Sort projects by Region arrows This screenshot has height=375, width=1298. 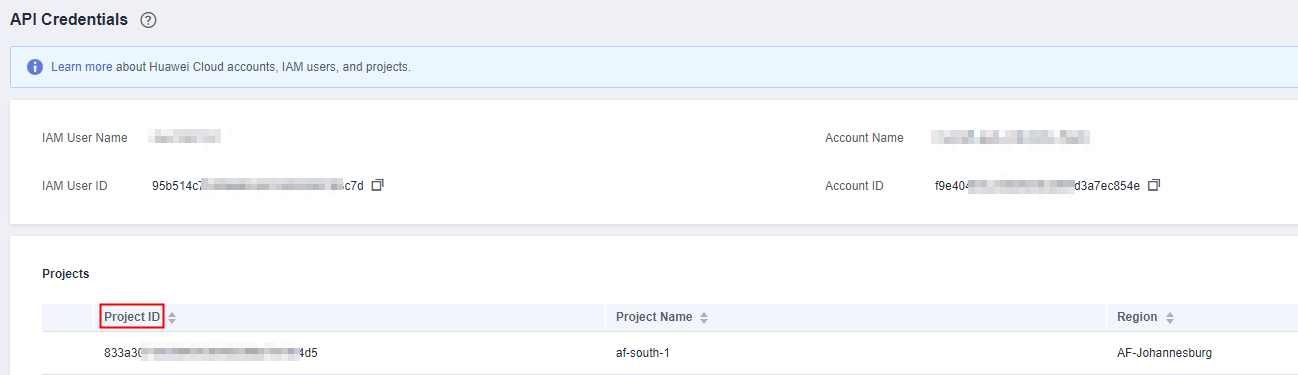click(1170, 317)
